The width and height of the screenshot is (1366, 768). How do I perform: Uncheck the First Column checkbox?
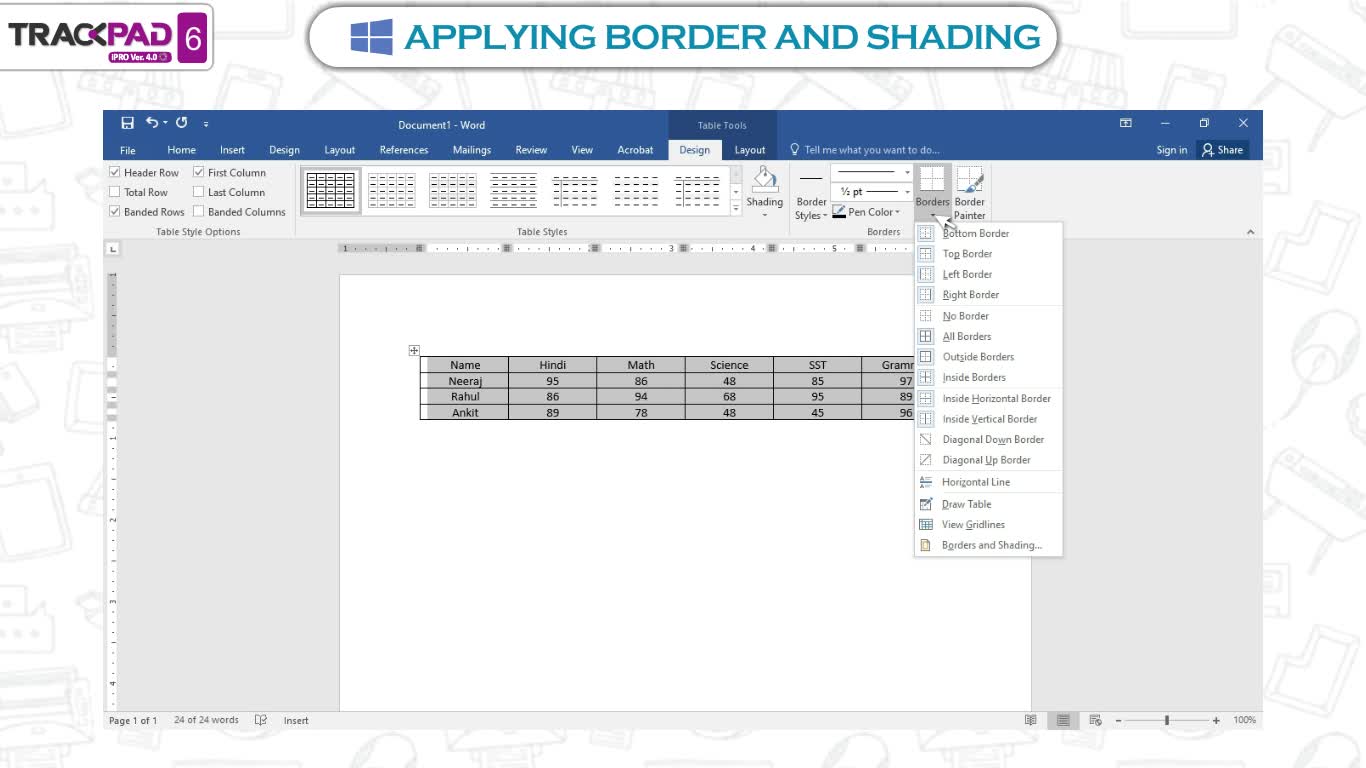coord(198,173)
